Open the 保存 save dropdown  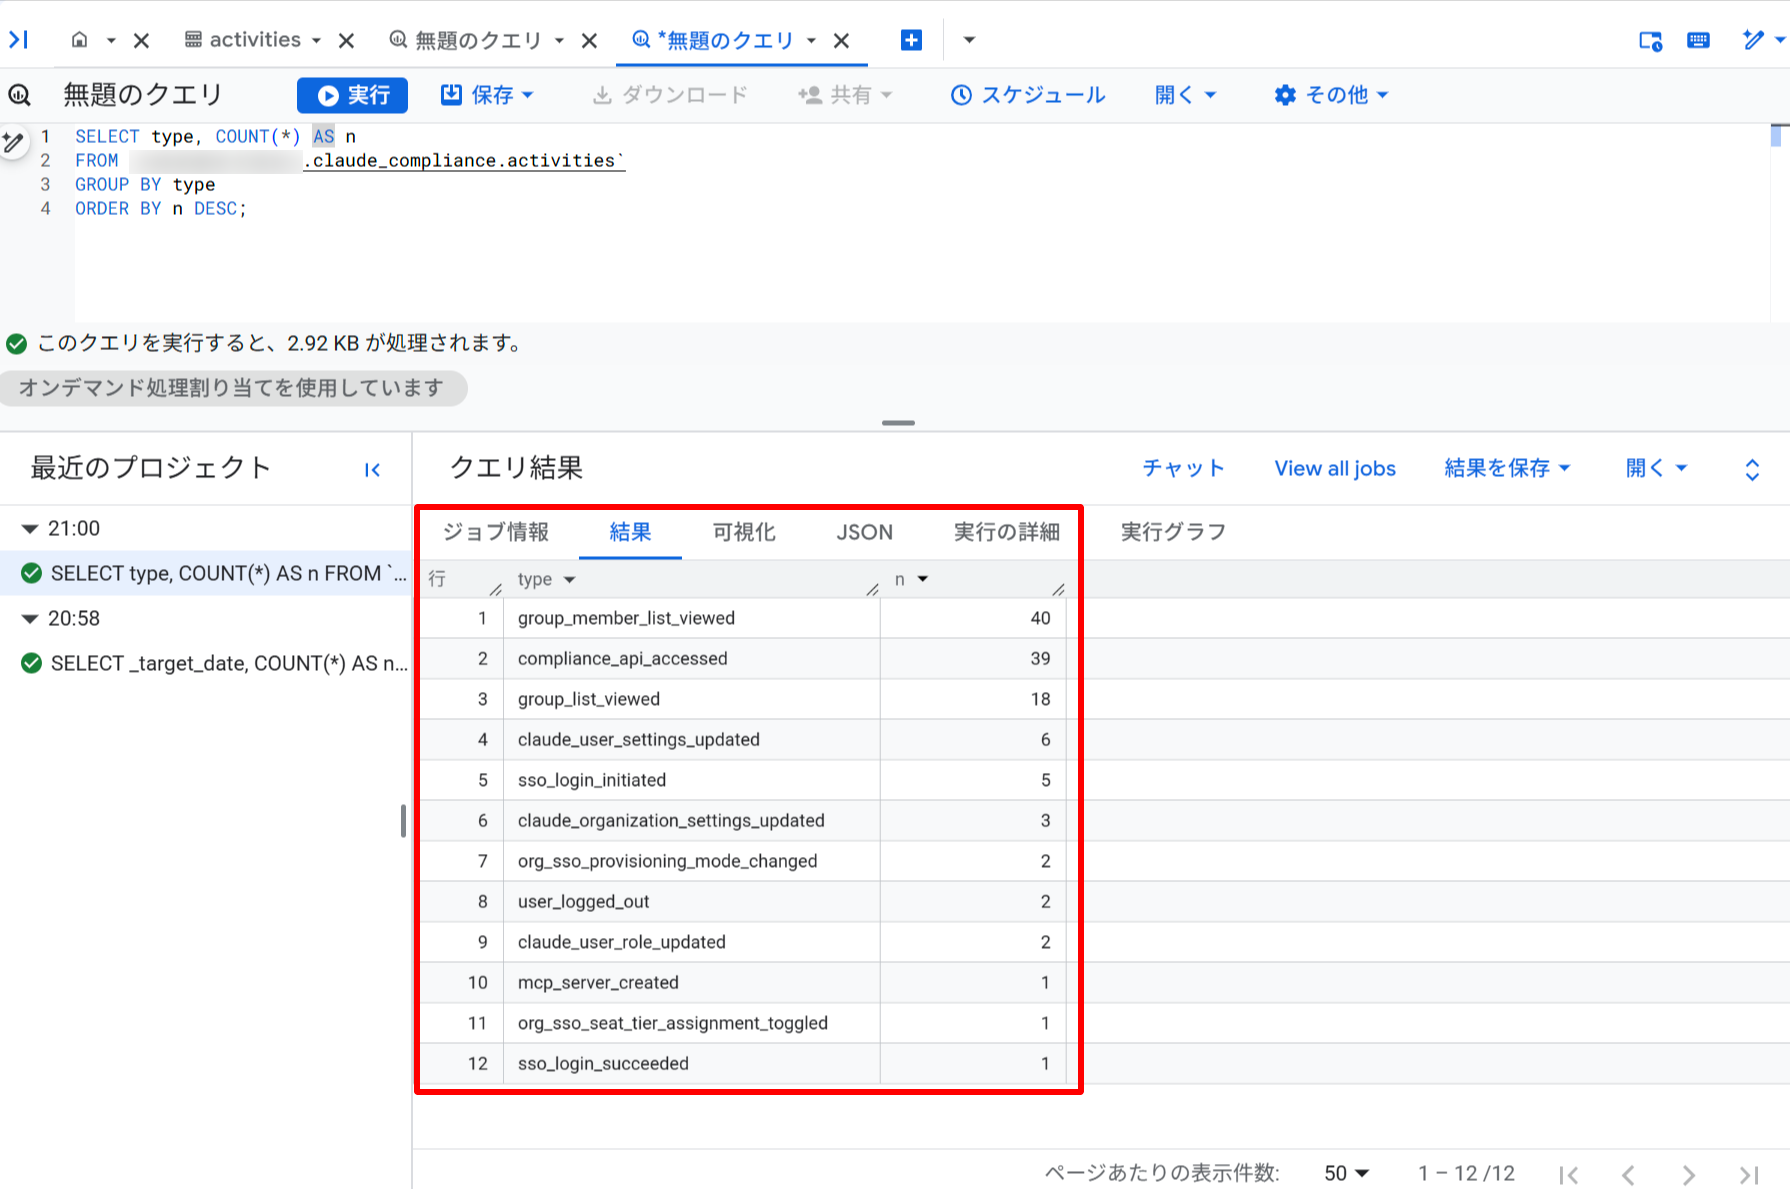(488, 95)
